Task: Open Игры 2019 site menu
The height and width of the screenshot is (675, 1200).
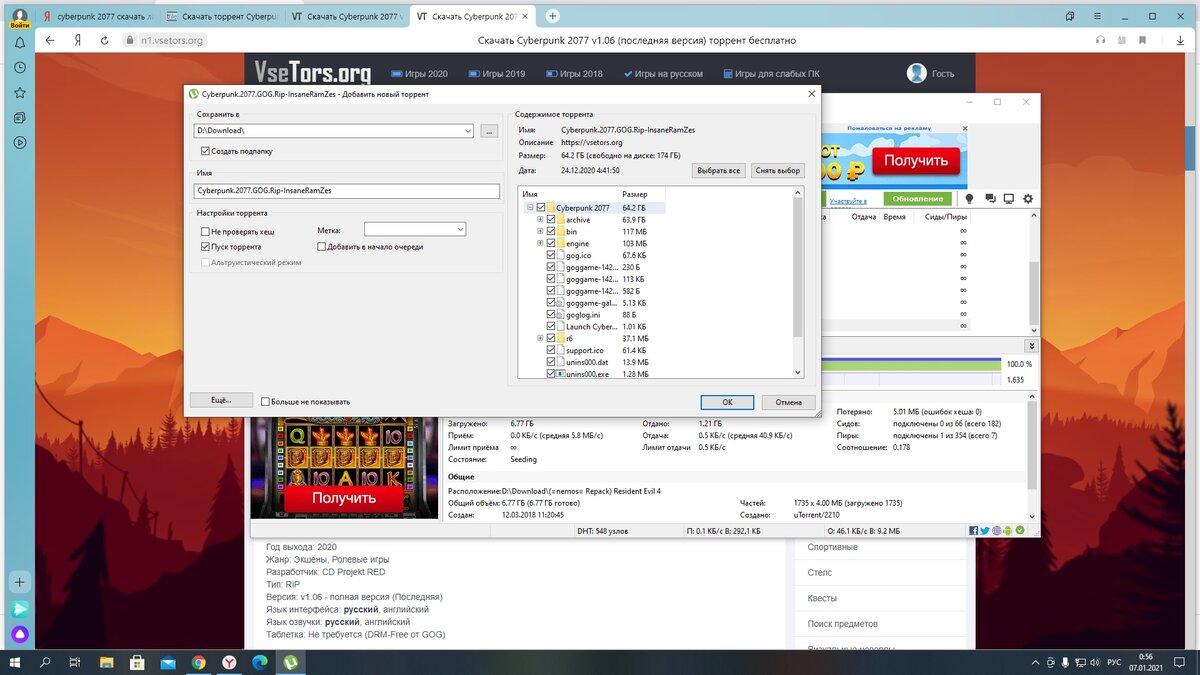Action: pyautogui.click(x=496, y=74)
